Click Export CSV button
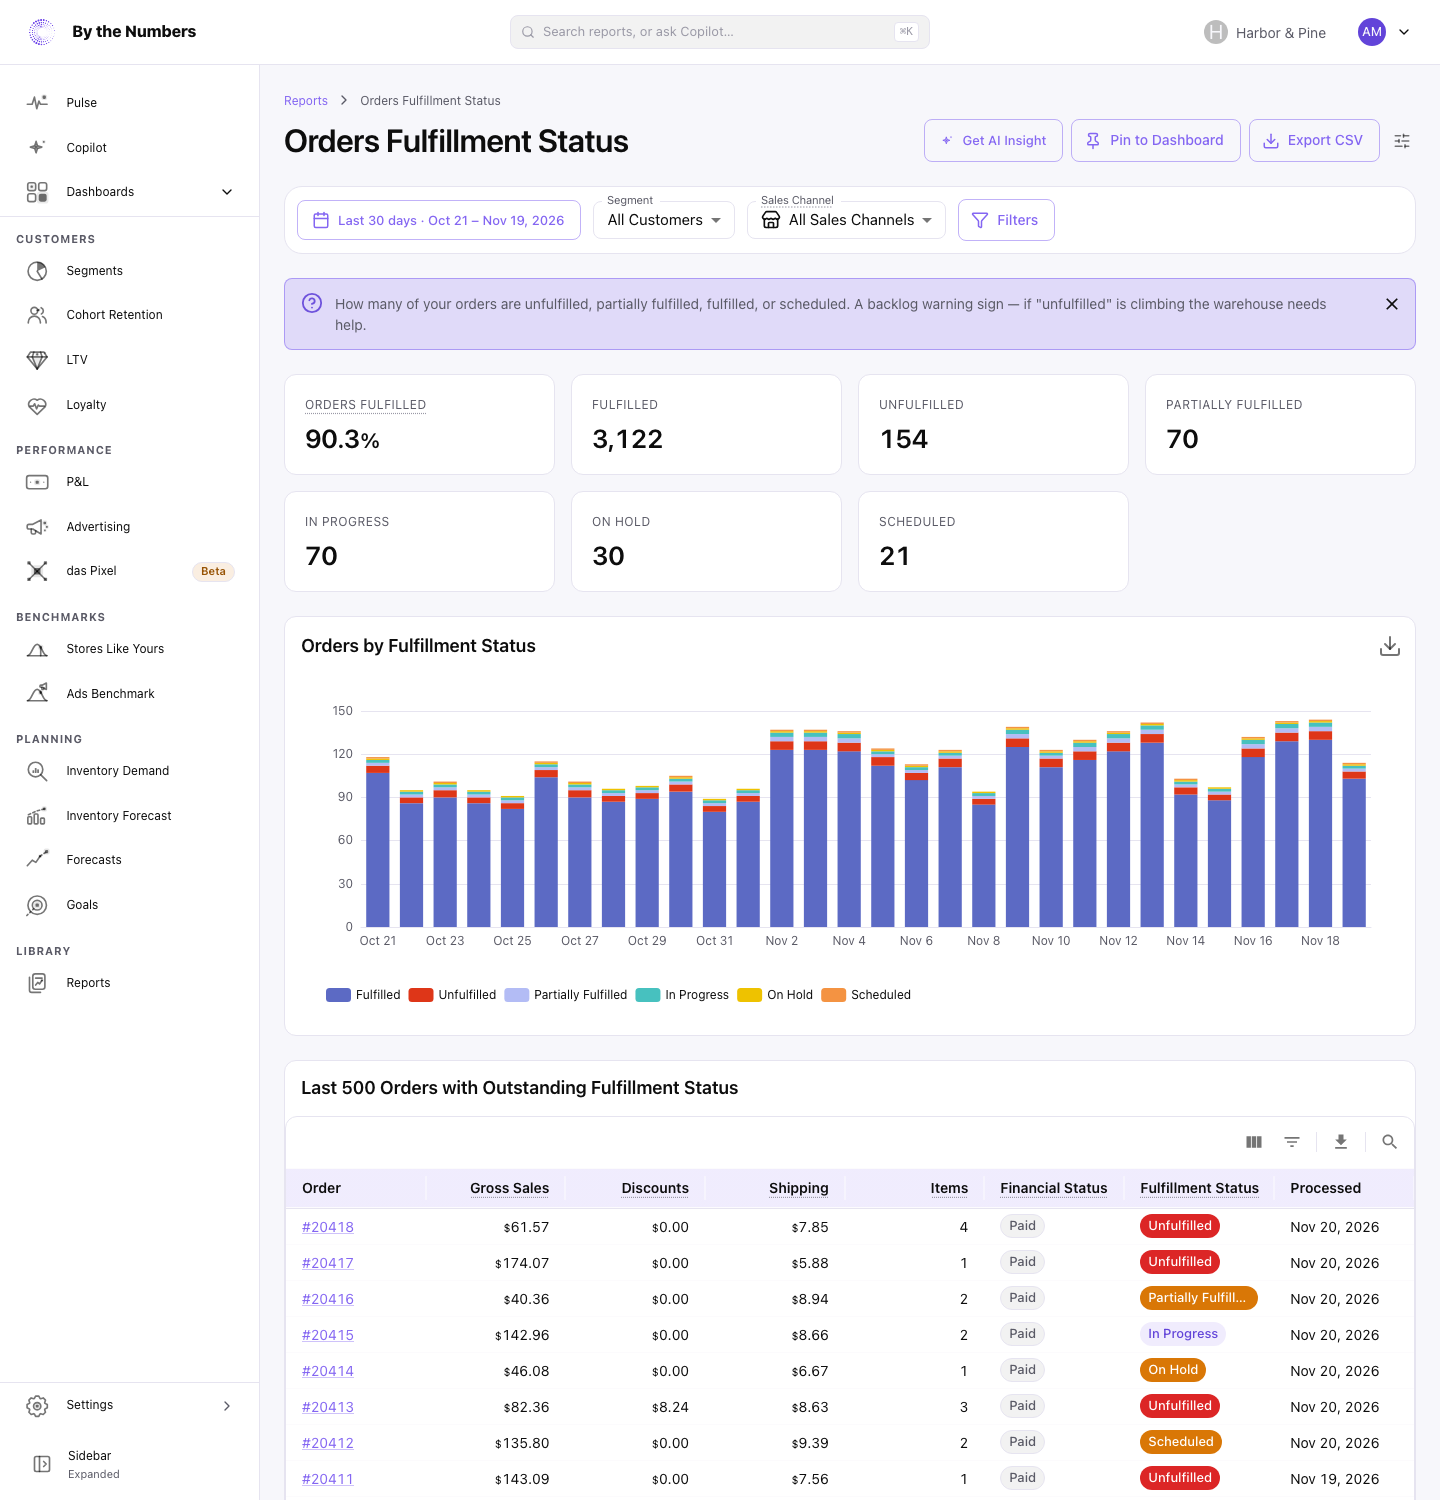The height and width of the screenshot is (1500, 1440). 1314,141
